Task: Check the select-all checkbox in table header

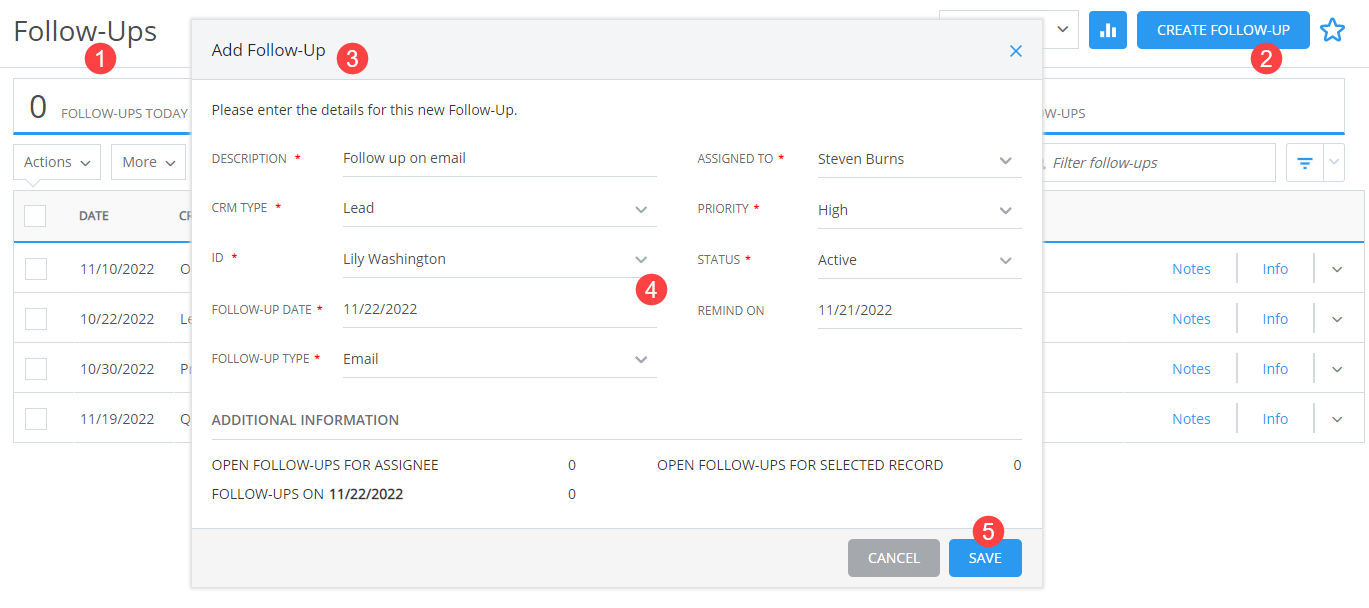Action: [35, 216]
